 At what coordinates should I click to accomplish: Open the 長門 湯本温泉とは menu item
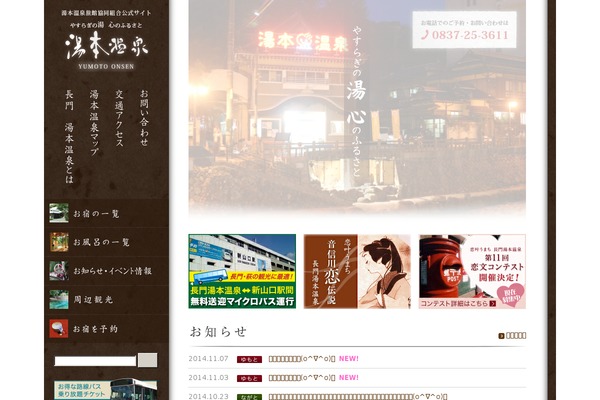pyautogui.click(x=69, y=136)
